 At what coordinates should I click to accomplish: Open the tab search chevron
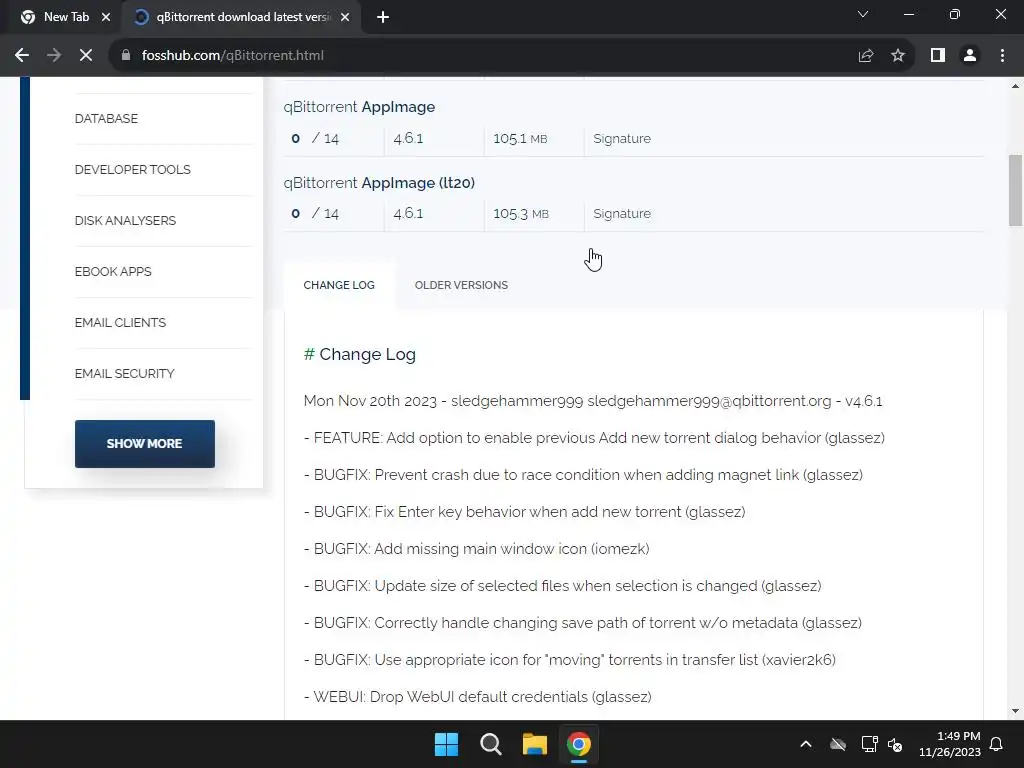[x=863, y=14]
